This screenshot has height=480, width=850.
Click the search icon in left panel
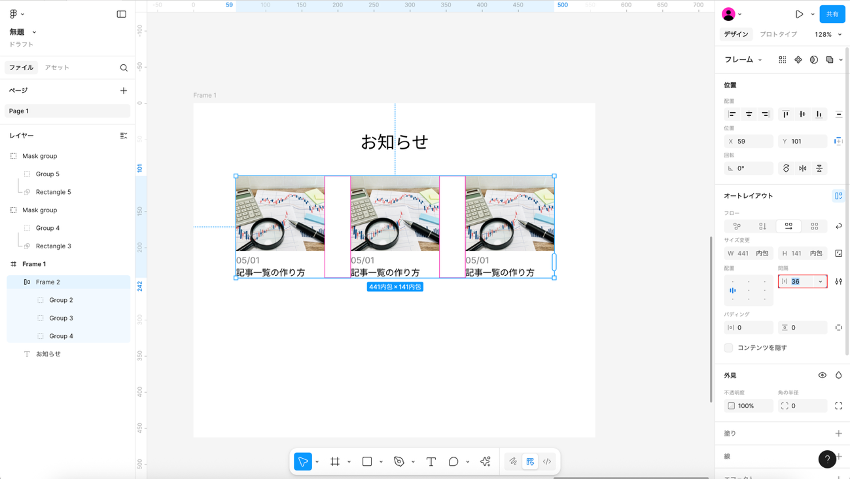pyautogui.click(x=124, y=68)
